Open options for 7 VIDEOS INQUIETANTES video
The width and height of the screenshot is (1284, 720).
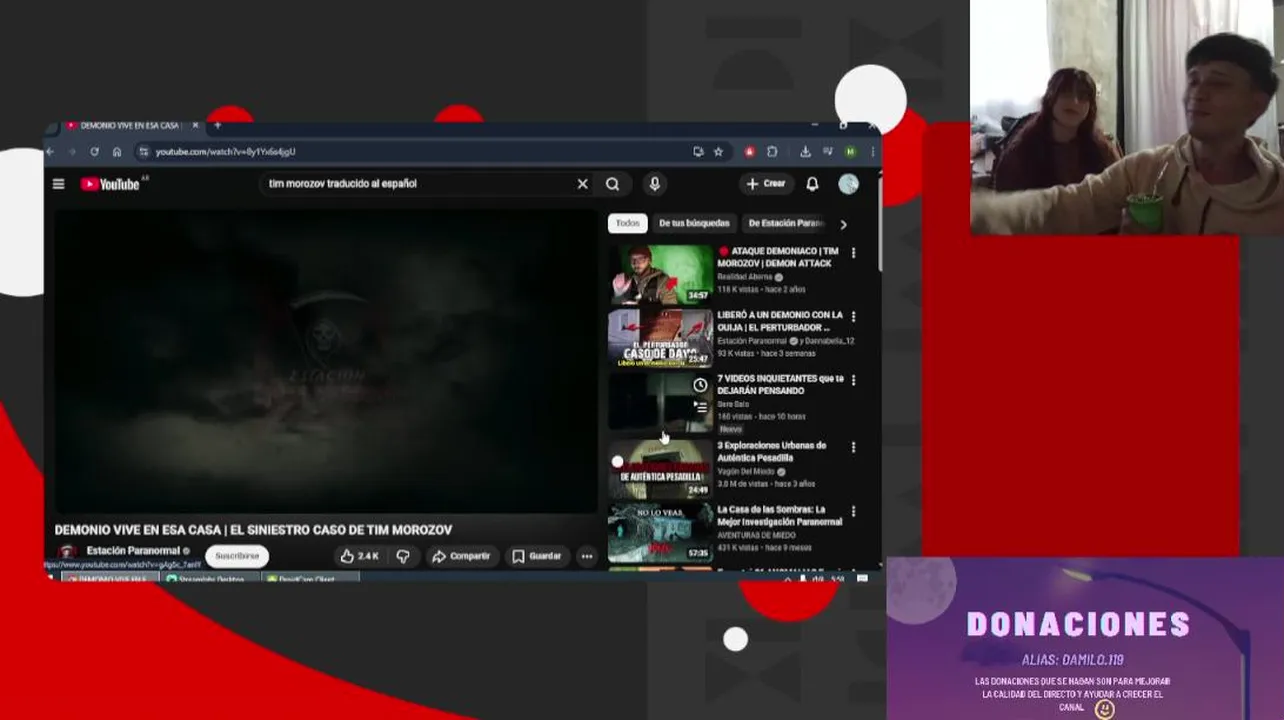point(853,381)
